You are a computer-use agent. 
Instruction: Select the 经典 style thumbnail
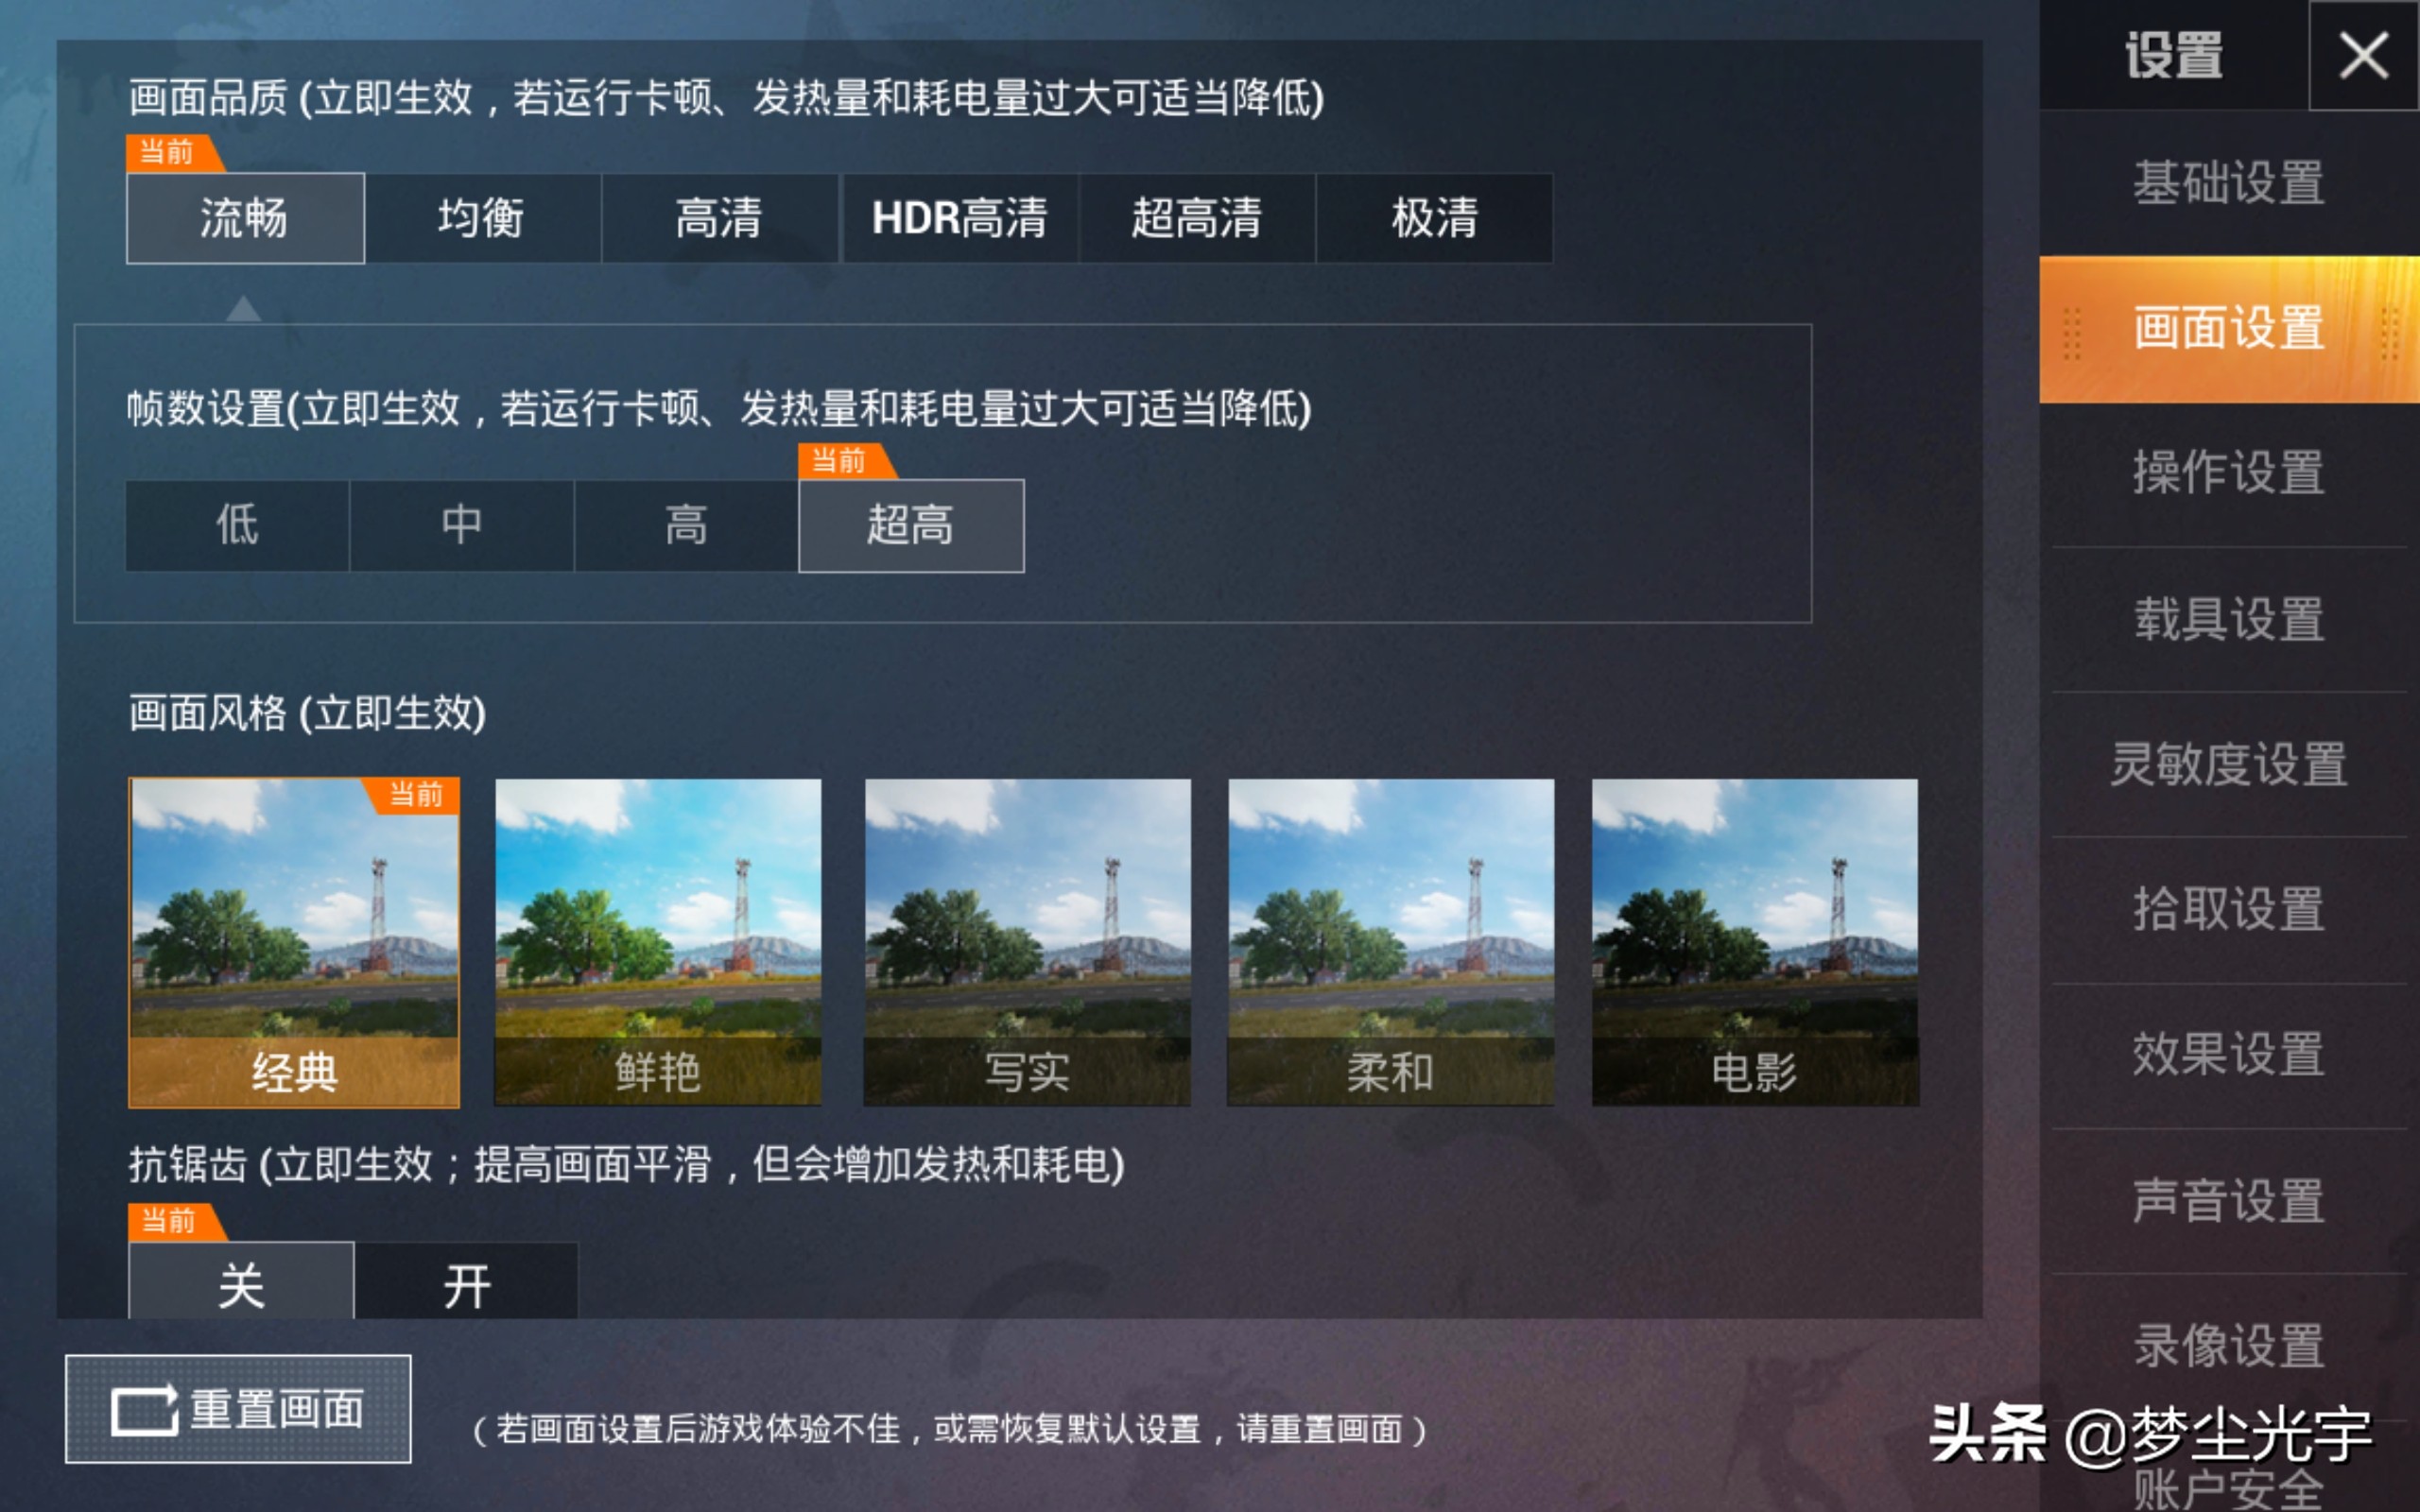click(x=294, y=942)
